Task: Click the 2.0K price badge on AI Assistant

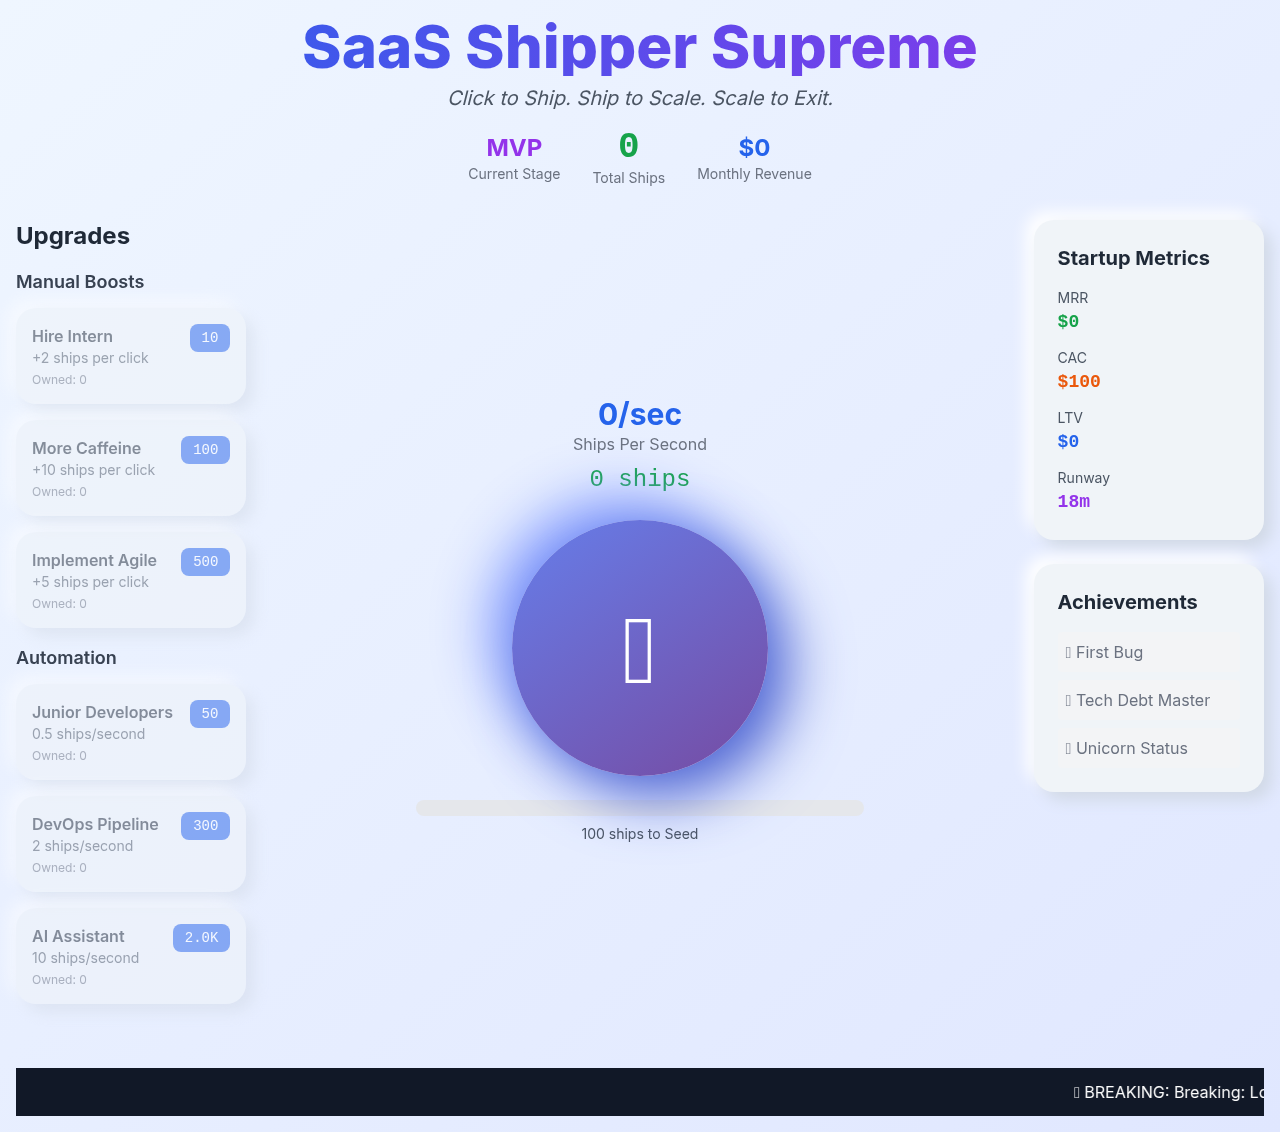Action: click(x=201, y=938)
